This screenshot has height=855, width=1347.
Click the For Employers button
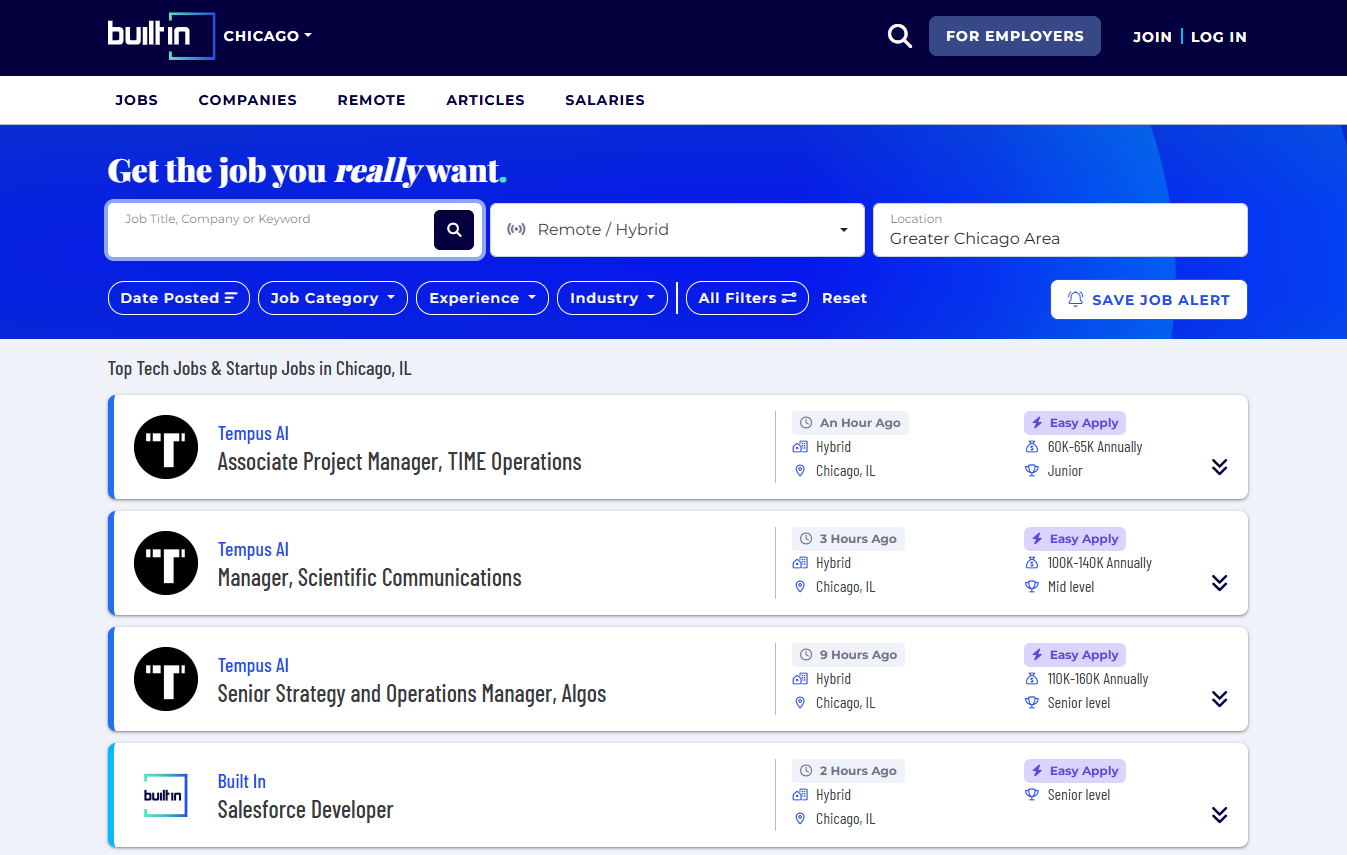pyautogui.click(x=1015, y=36)
